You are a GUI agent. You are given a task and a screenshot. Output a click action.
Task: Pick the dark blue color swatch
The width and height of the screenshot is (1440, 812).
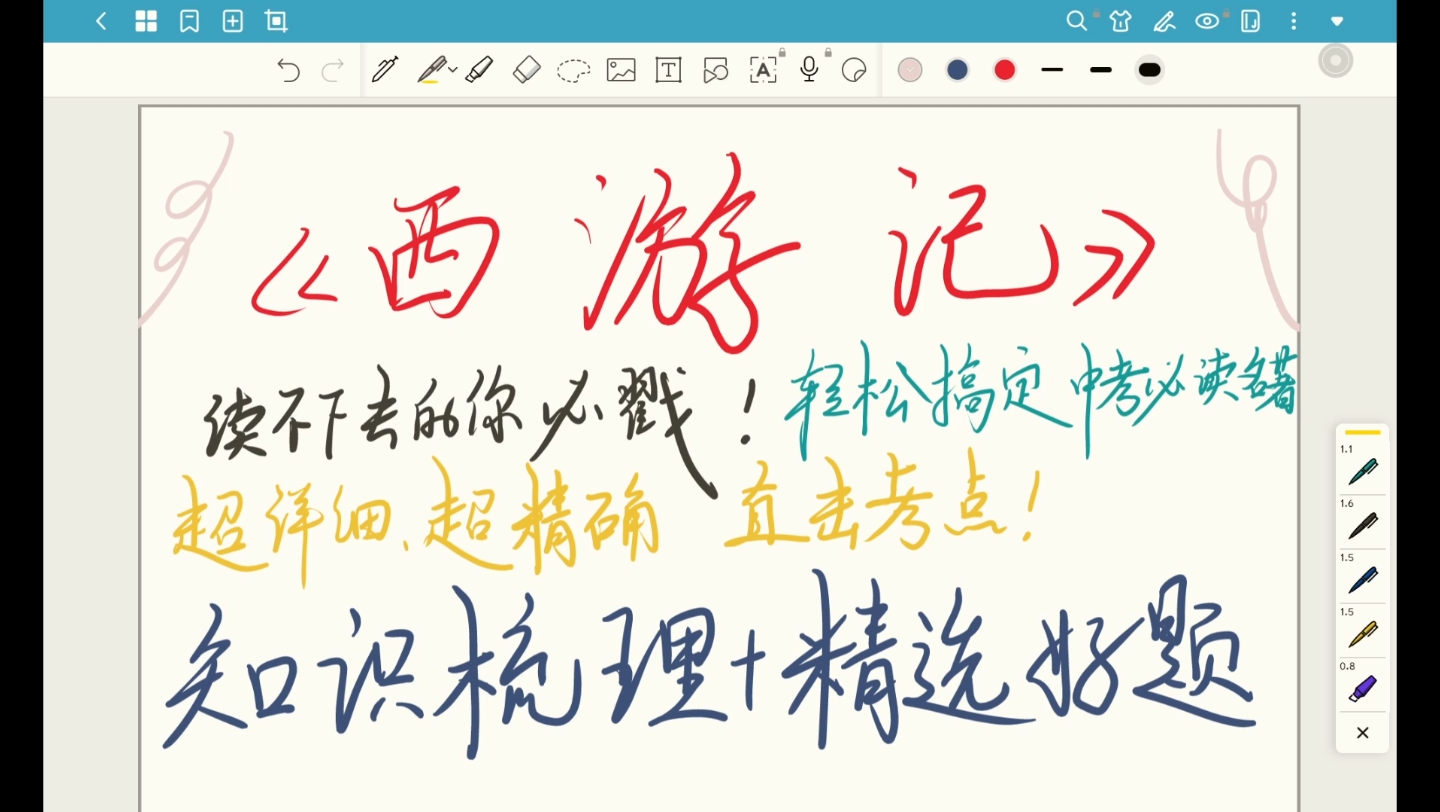(x=958, y=70)
